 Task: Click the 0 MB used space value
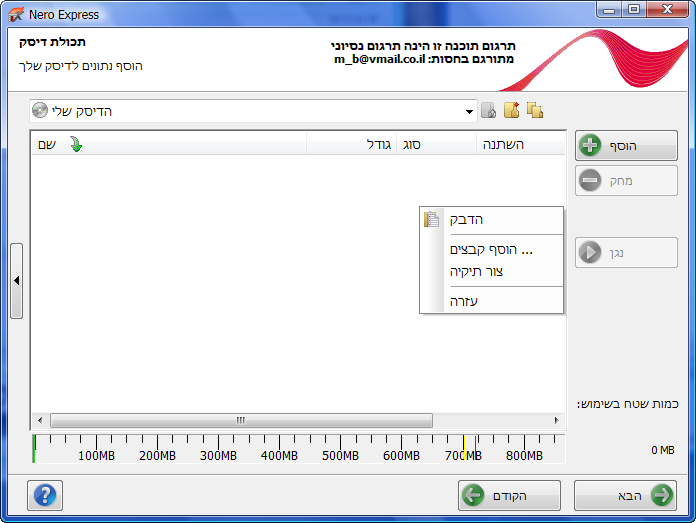663,450
